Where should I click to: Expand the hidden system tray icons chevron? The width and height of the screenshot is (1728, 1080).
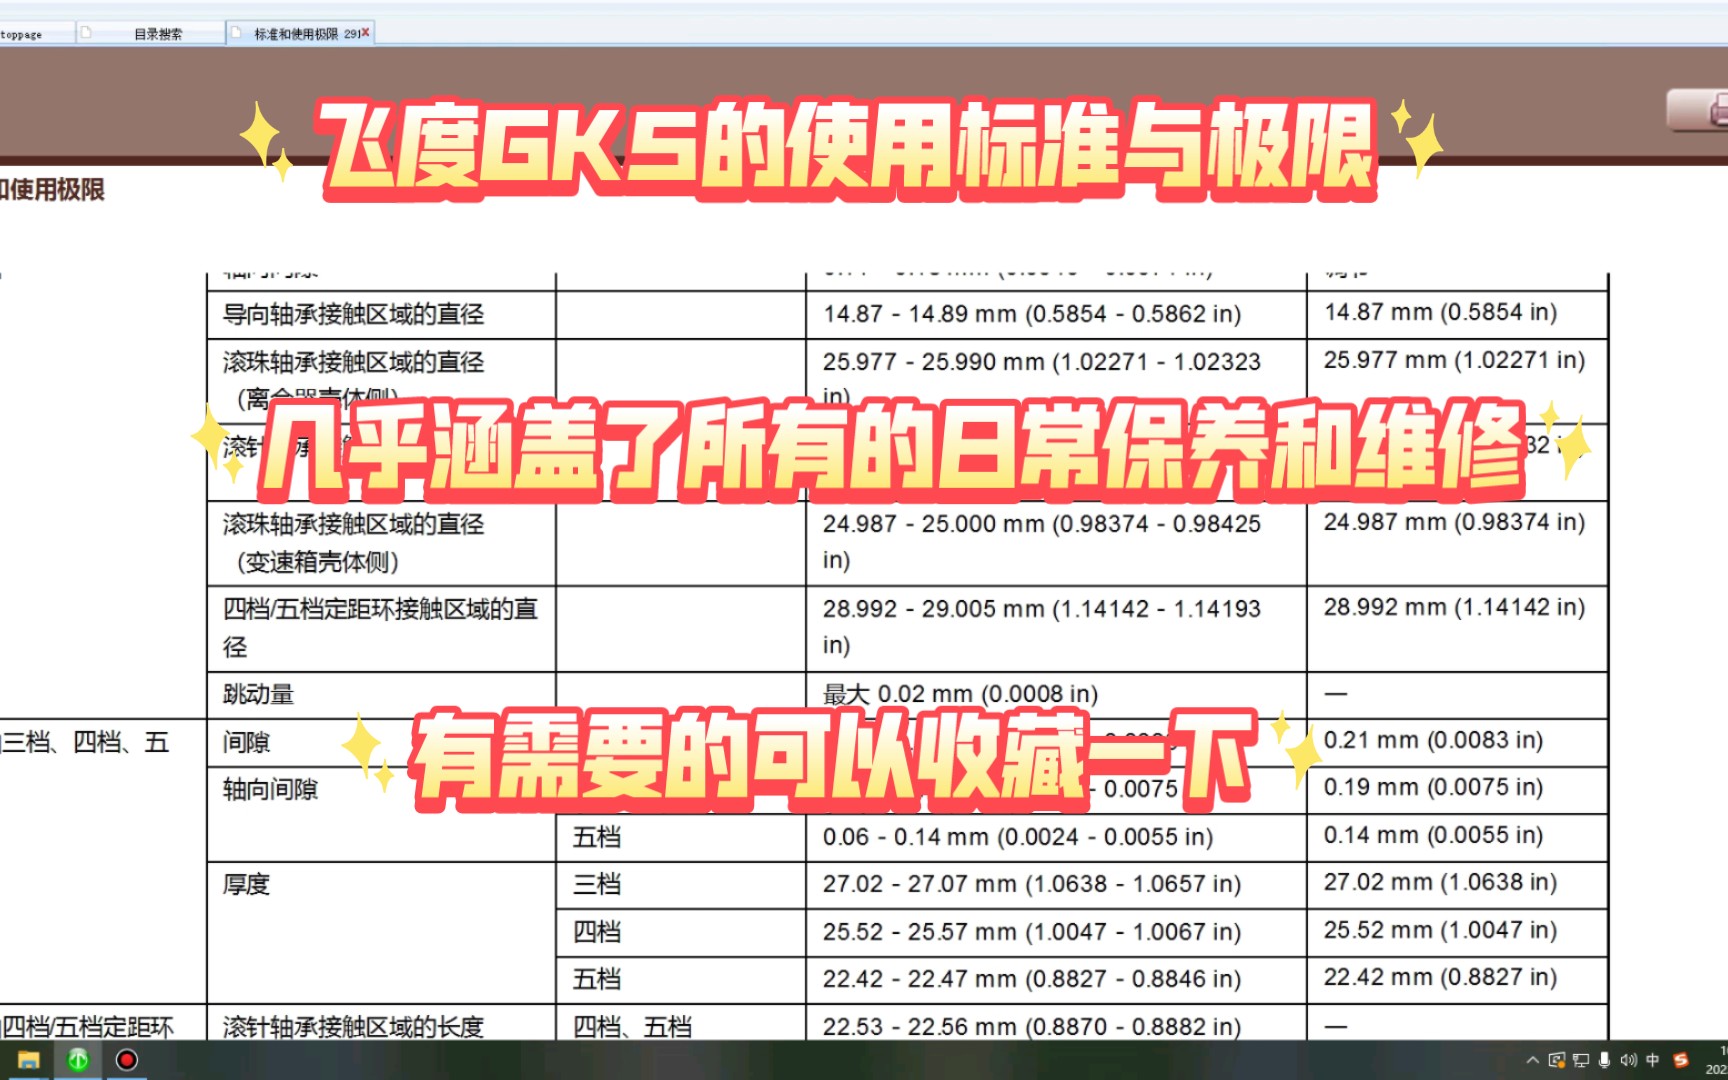pyautogui.click(x=1532, y=1060)
